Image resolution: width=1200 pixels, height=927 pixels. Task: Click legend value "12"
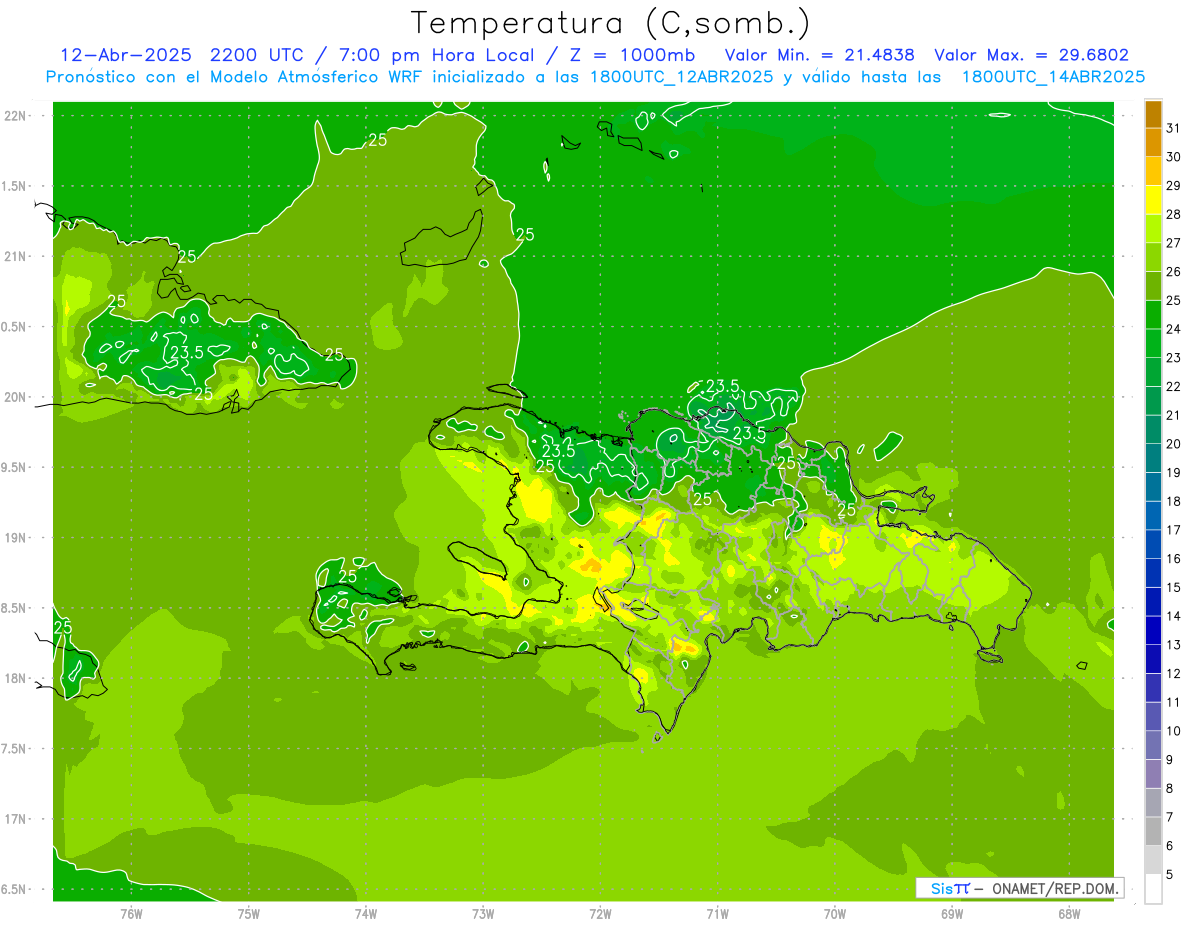(1174, 673)
